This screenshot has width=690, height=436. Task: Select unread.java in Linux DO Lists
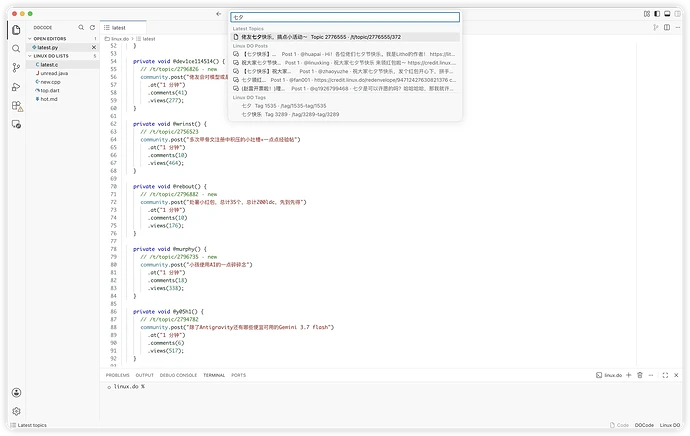pyautogui.click(x=62, y=73)
